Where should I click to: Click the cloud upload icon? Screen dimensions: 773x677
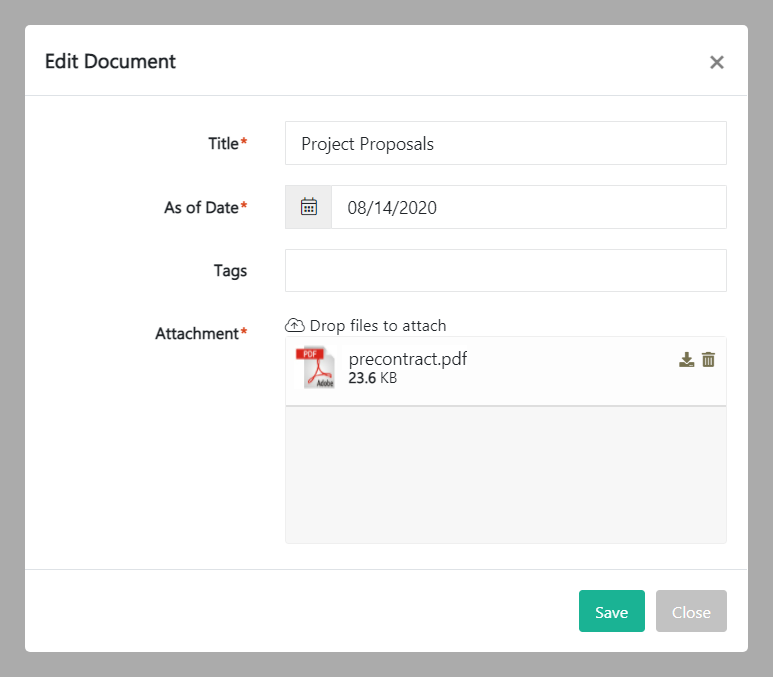(x=295, y=325)
